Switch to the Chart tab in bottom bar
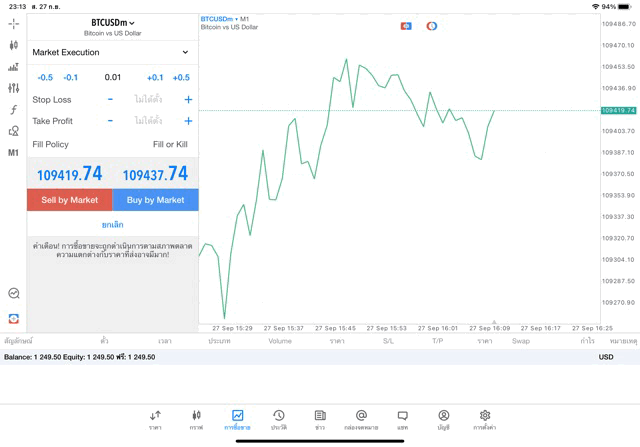640x447 pixels. [196, 419]
